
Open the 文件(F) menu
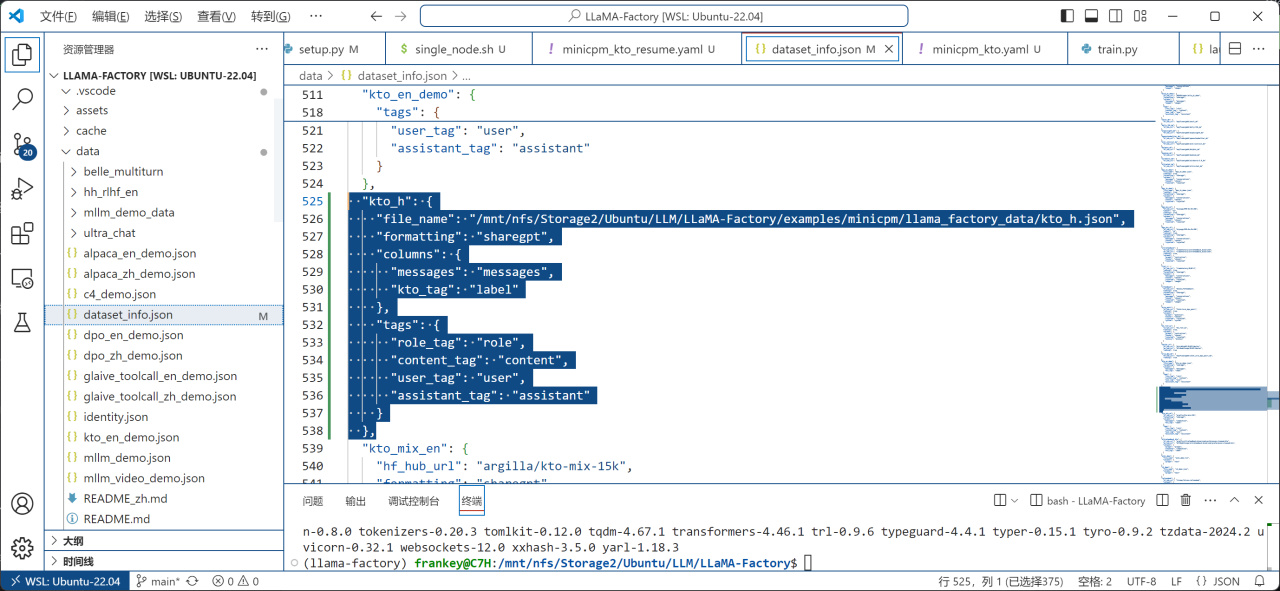click(x=58, y=16)
